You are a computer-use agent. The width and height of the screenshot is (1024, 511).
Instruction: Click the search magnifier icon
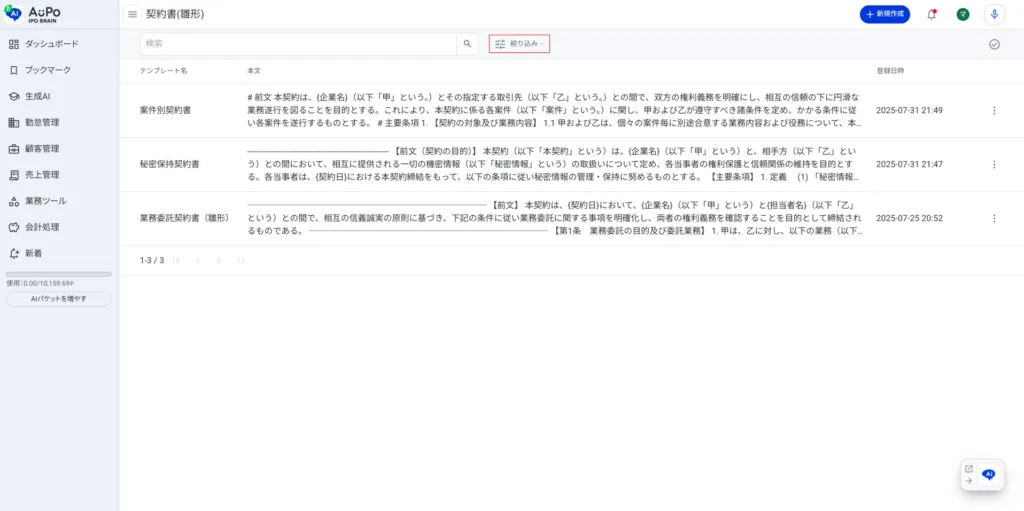click(x=467, y=44)
